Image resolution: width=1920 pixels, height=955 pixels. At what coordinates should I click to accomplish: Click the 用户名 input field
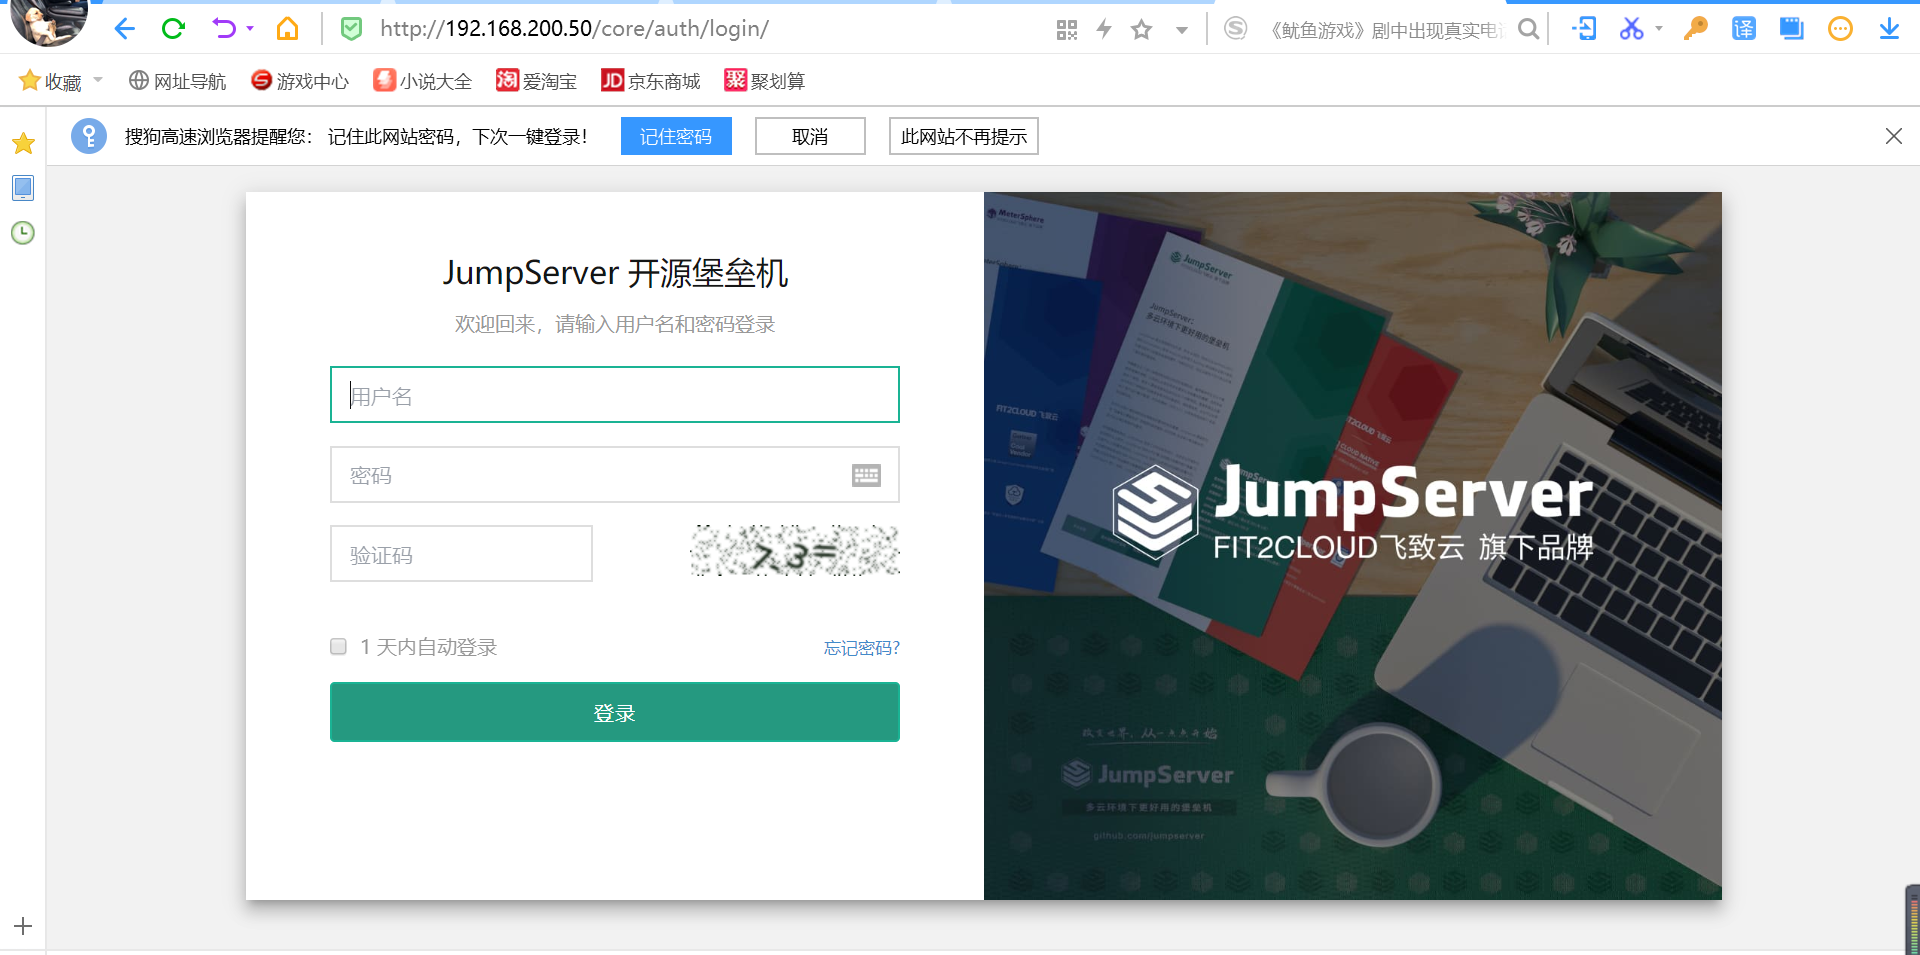click(x=615, y=395)
